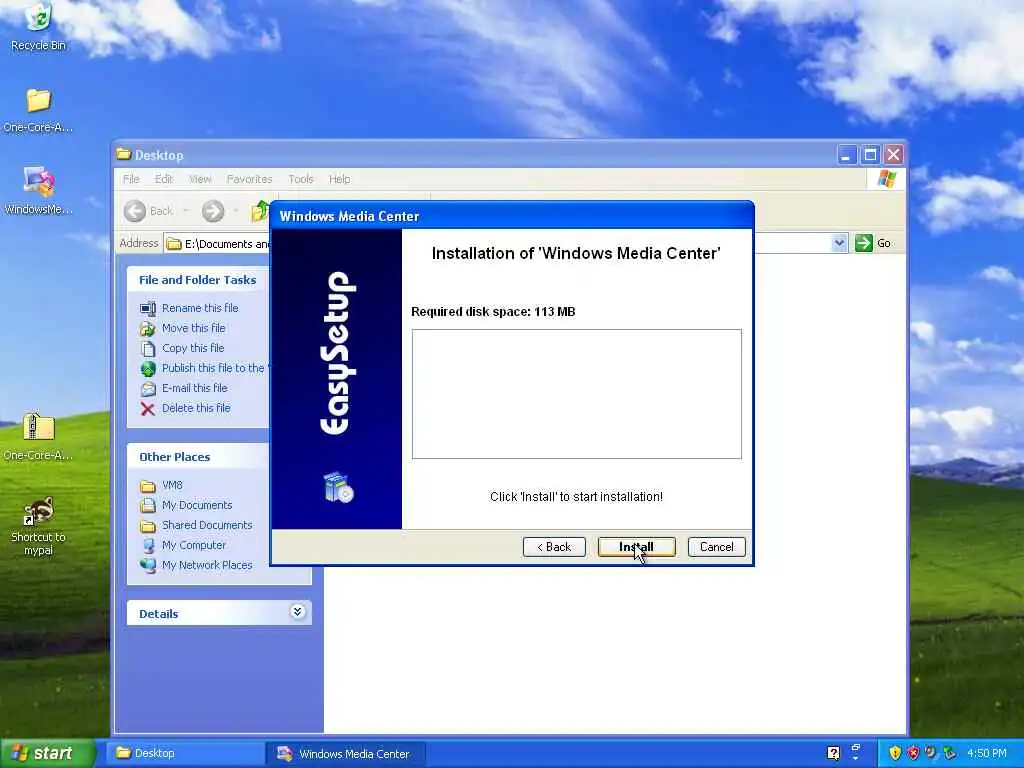Click the Desktop folder icon in window title bar
This screenshot has width=1024, height=768.
click(x=123, y=154)
